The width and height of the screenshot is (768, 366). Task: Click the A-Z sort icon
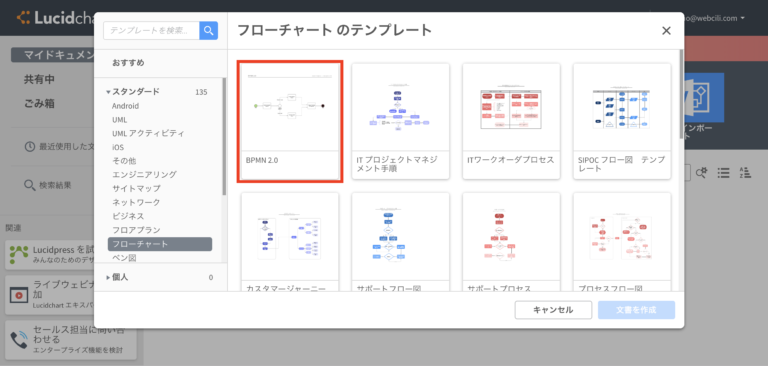tap(744, 172)
